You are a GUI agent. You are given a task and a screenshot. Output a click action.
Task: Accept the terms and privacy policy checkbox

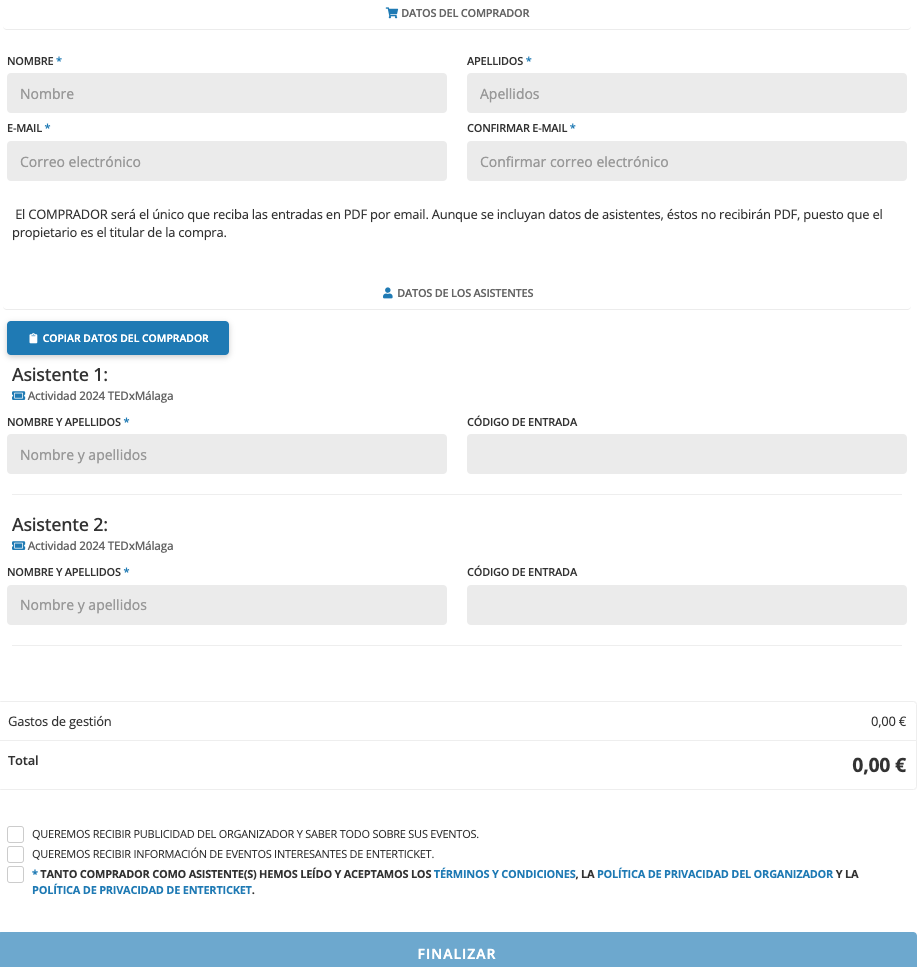point(16,875)
